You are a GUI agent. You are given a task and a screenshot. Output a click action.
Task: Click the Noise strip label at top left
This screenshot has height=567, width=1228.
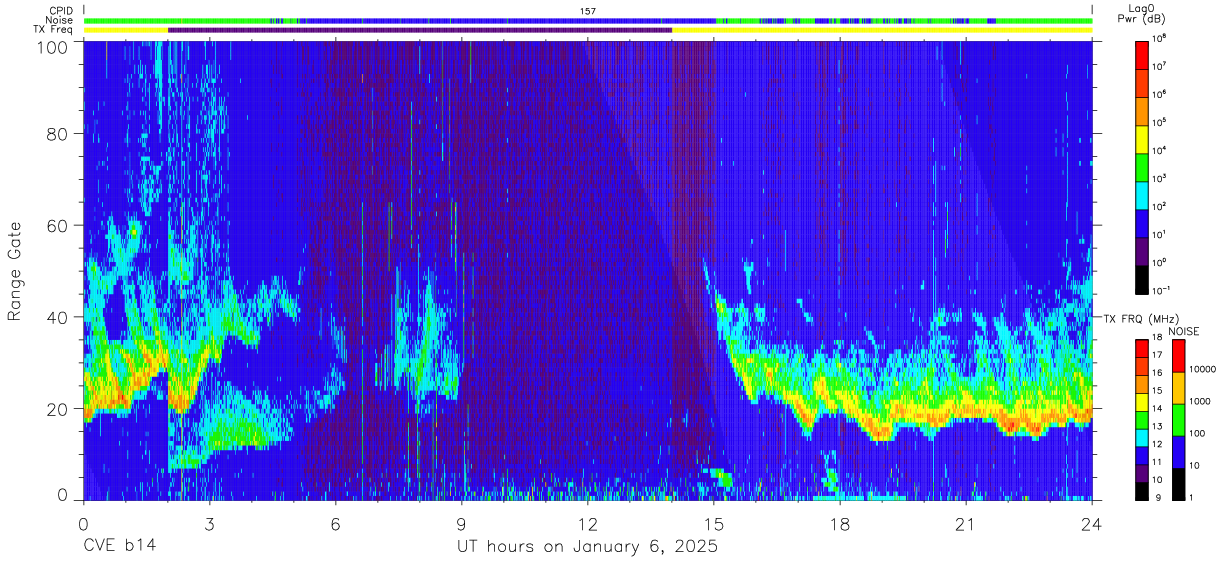[59, 20]
